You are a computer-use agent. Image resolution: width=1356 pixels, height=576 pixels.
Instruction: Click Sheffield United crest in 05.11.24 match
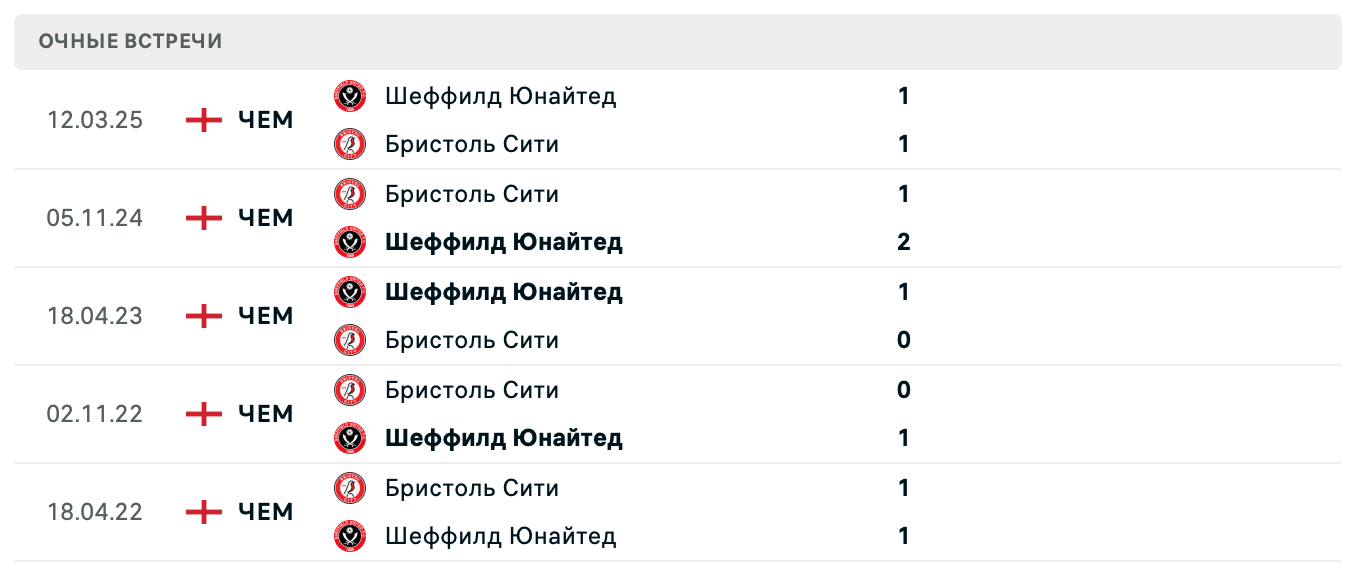click(x=349, y=242)
